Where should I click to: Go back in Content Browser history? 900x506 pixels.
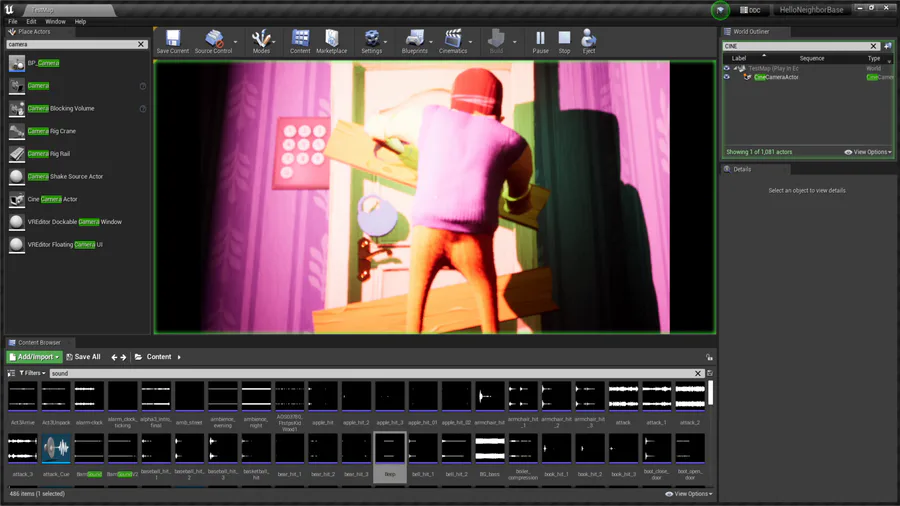tap(114, 357)
